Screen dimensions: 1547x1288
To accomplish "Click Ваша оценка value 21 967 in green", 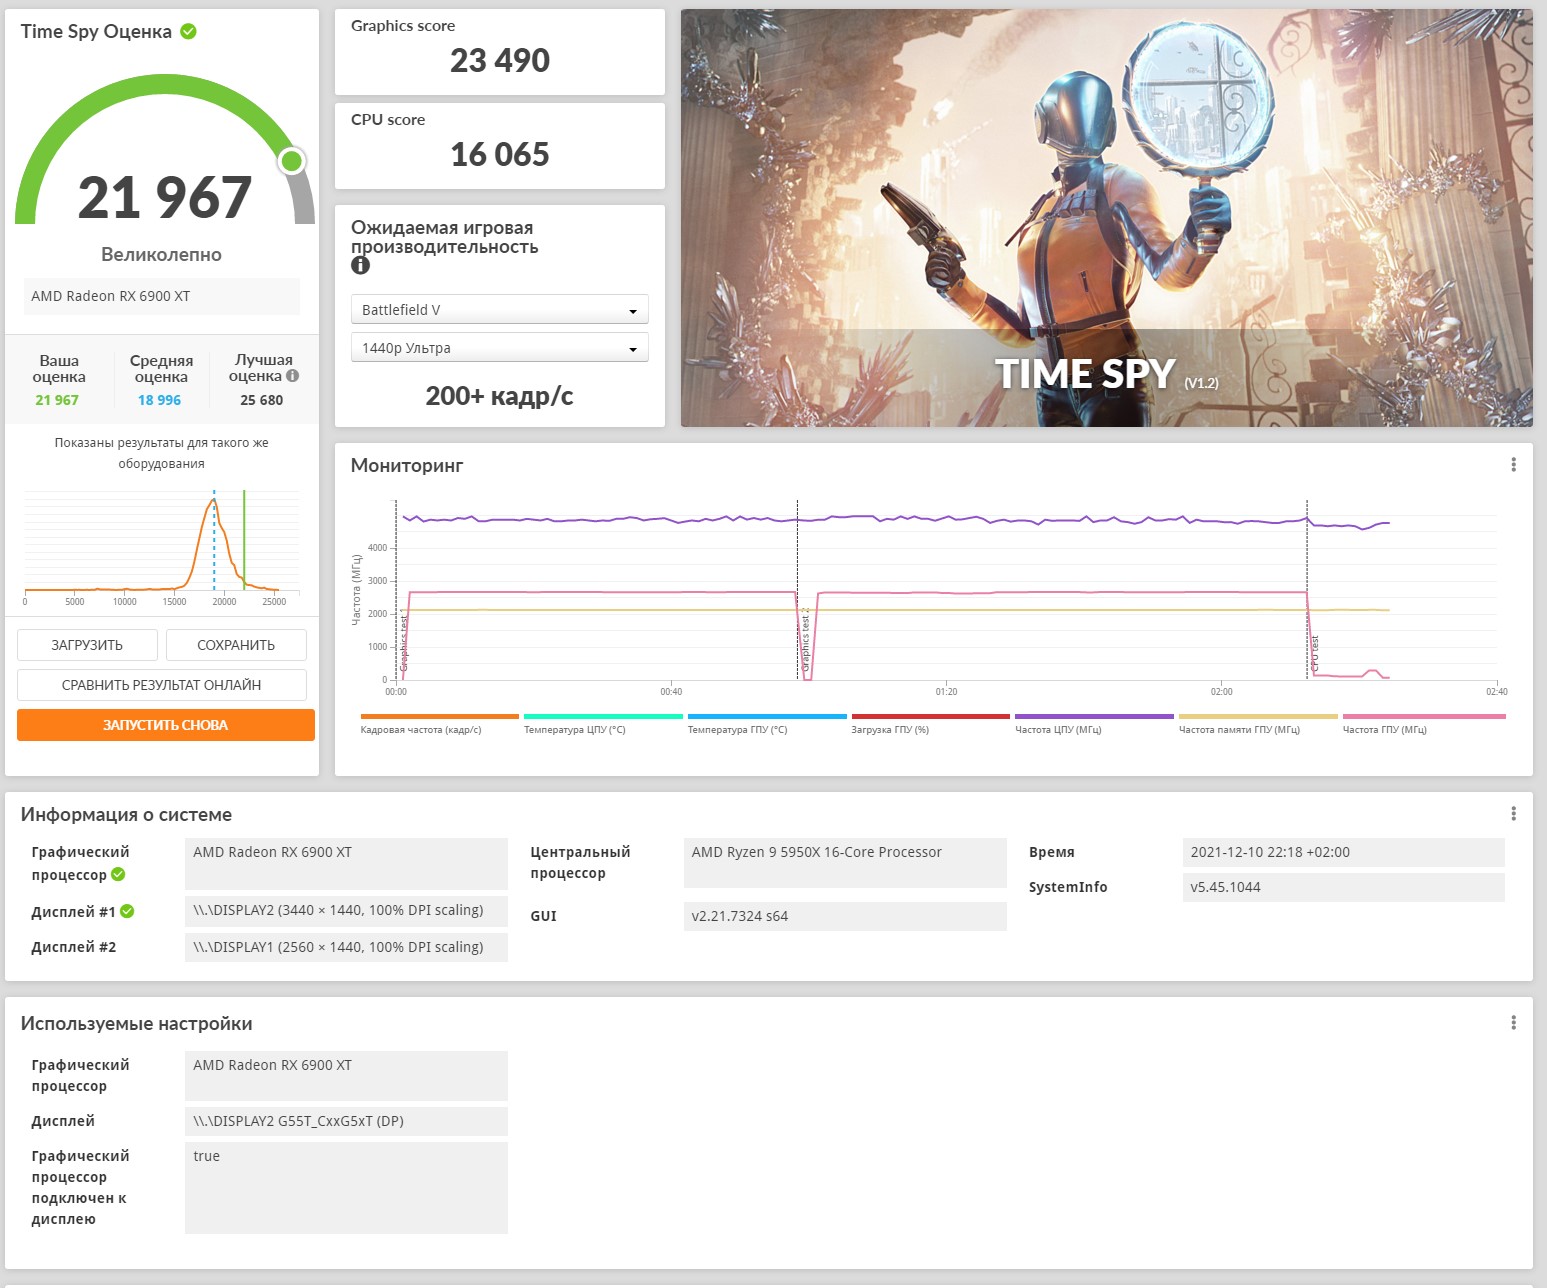I will coord(57,400).
